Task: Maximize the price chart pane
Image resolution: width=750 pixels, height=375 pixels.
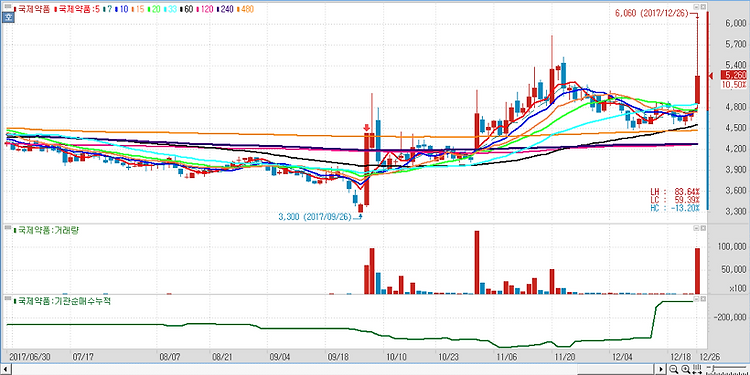Action: click(703, 7)
